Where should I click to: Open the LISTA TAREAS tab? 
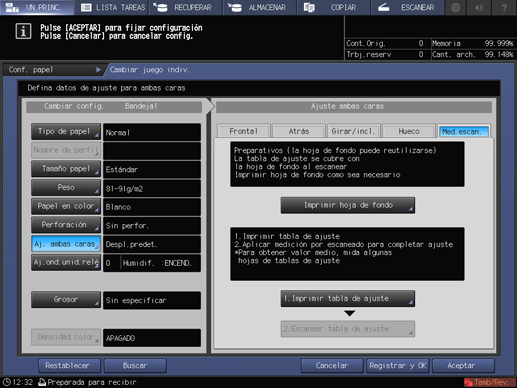click(113, 7)
